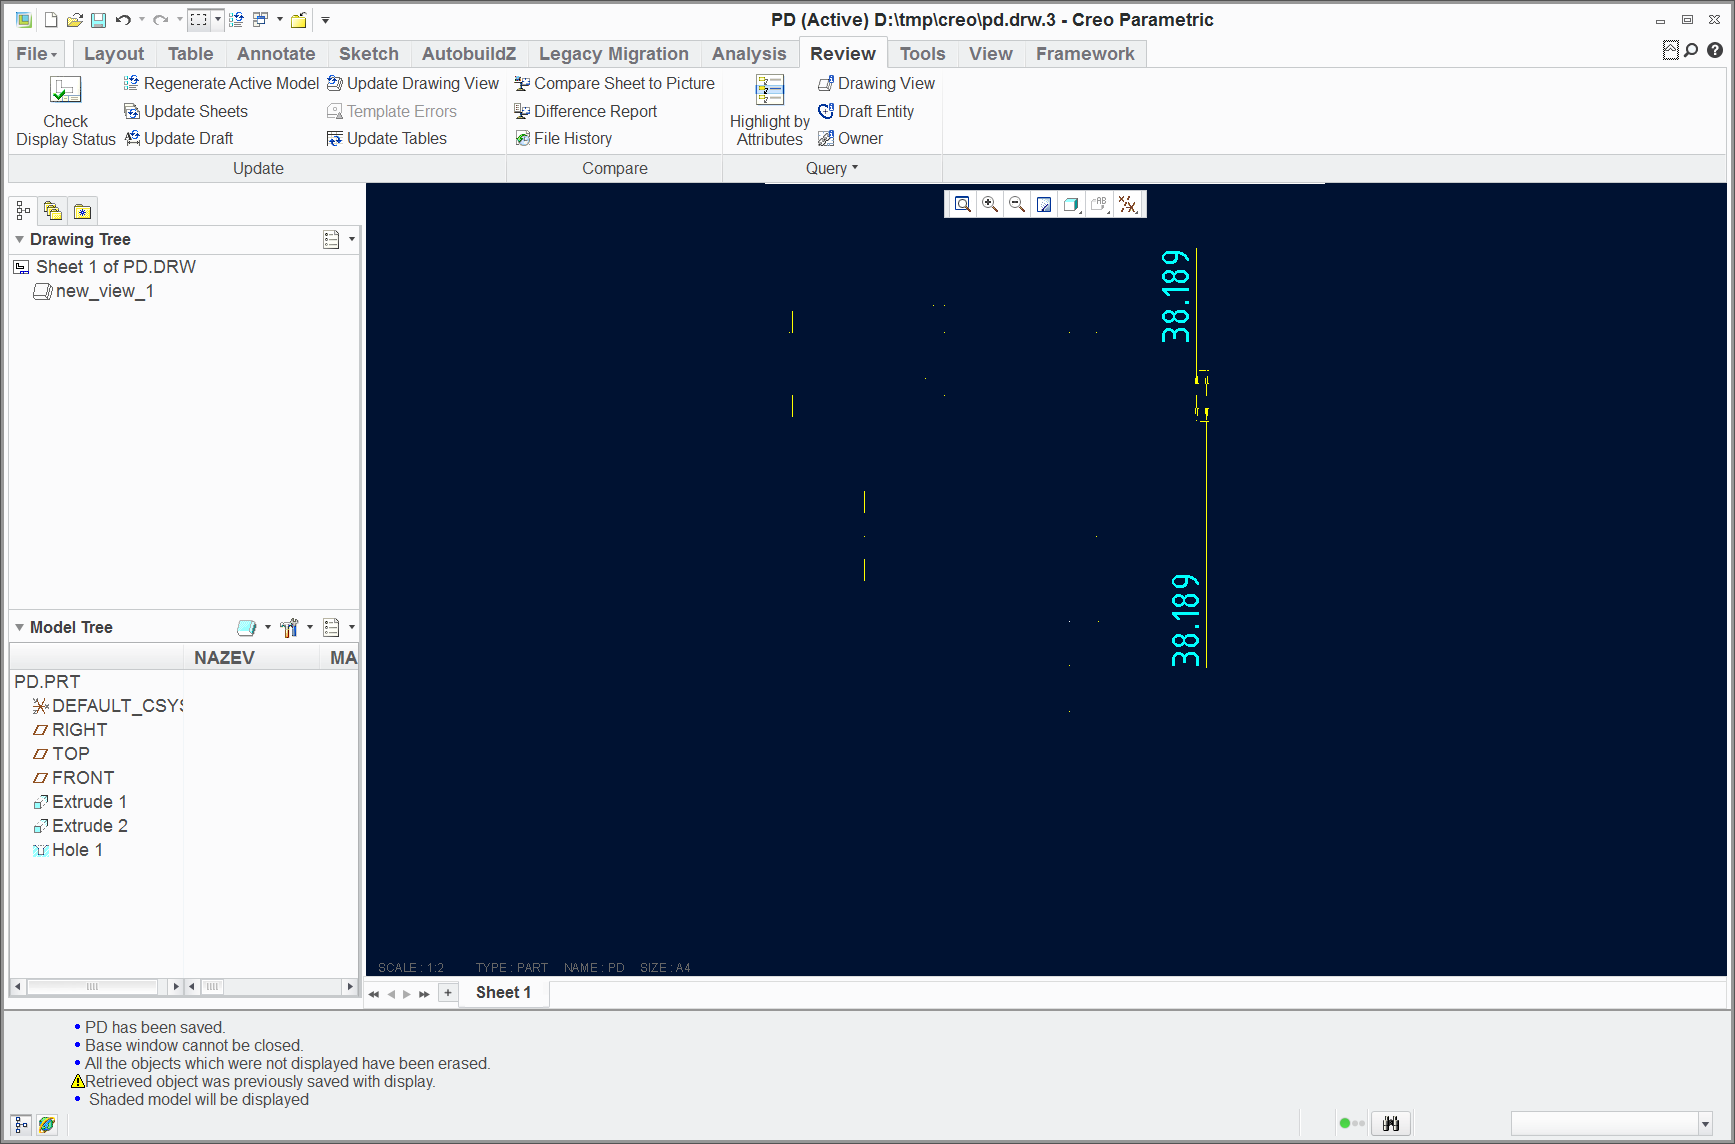The width and height of the screenshot is (1735, 1144).
Task: Save the drawing with the floppy icon
Action: pyautogui.click(x=98, y=20)
